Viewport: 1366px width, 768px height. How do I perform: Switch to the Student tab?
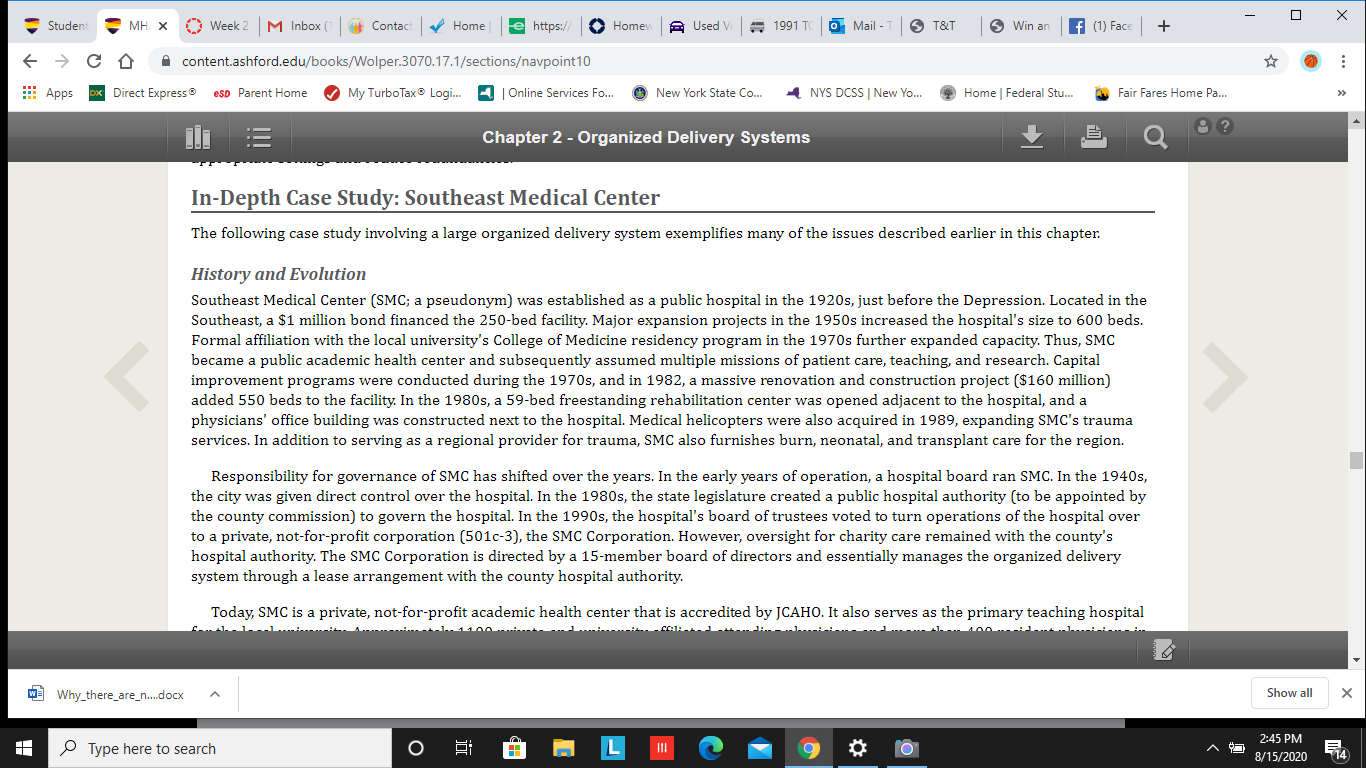click(x=56, y=26)
